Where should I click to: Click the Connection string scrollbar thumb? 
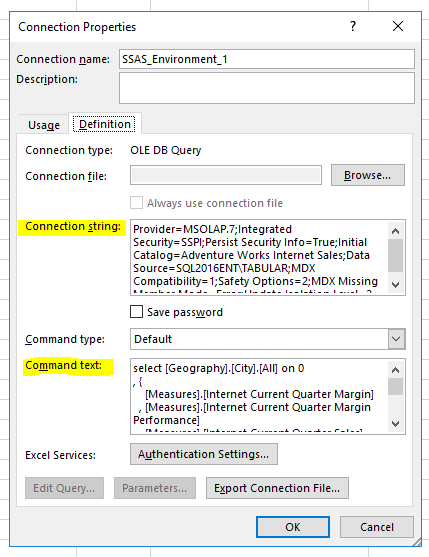(x=396, y=255)
